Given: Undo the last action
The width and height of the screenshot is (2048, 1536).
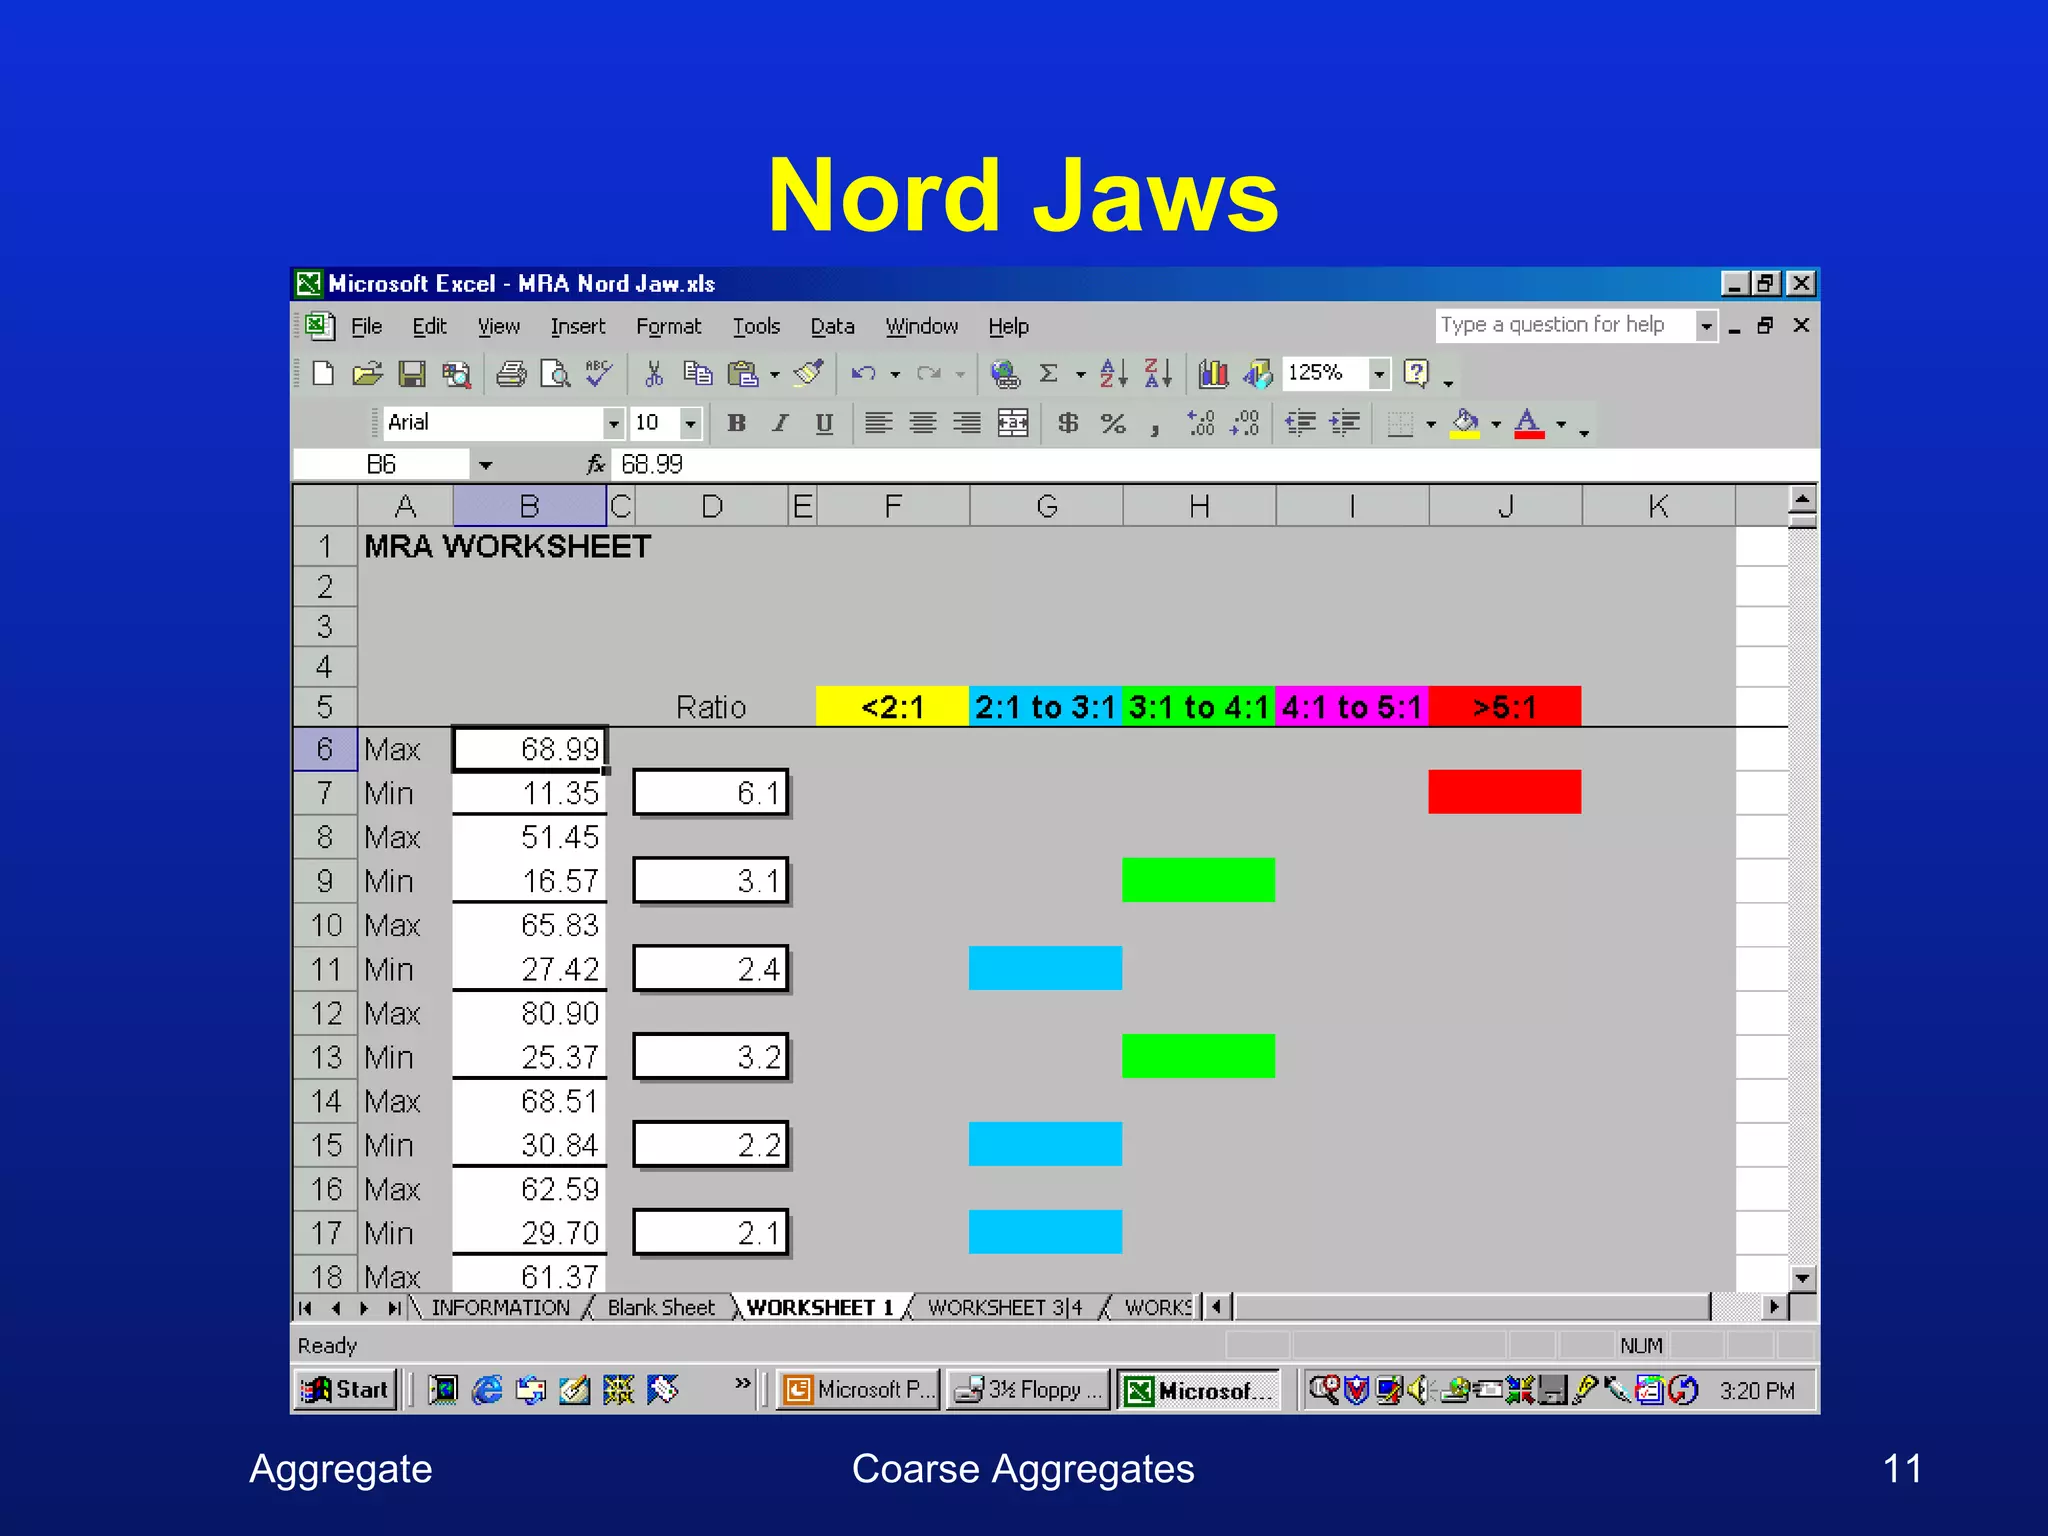Looking at the screenshot, I should 863,374.
